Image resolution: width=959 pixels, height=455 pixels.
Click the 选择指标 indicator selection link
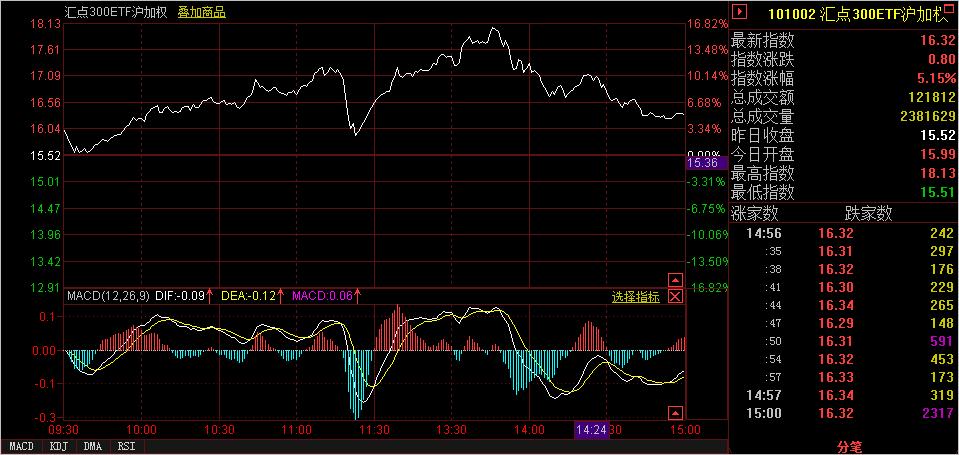(635, 297)
